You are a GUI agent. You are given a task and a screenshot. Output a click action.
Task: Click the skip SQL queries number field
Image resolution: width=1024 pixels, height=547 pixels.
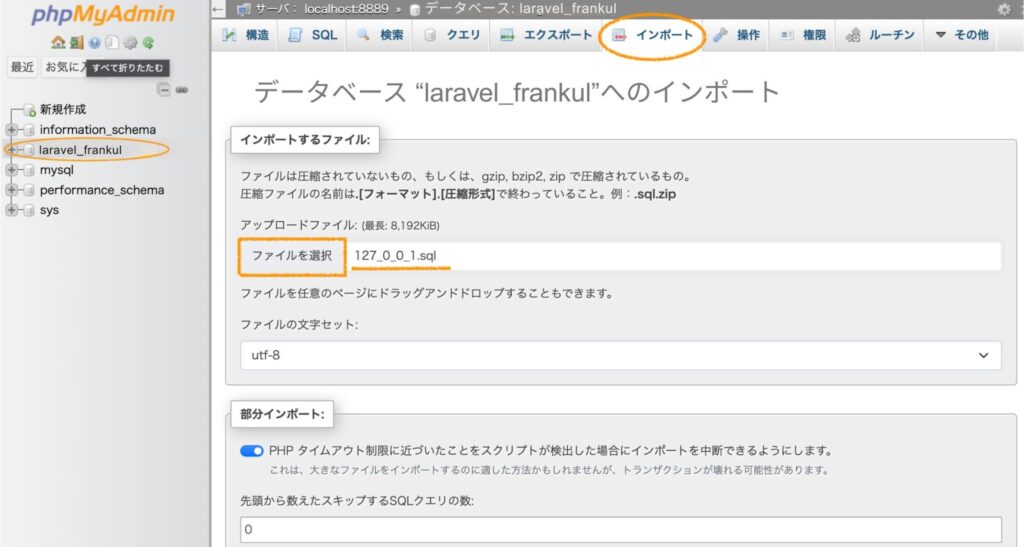[620, 529]
